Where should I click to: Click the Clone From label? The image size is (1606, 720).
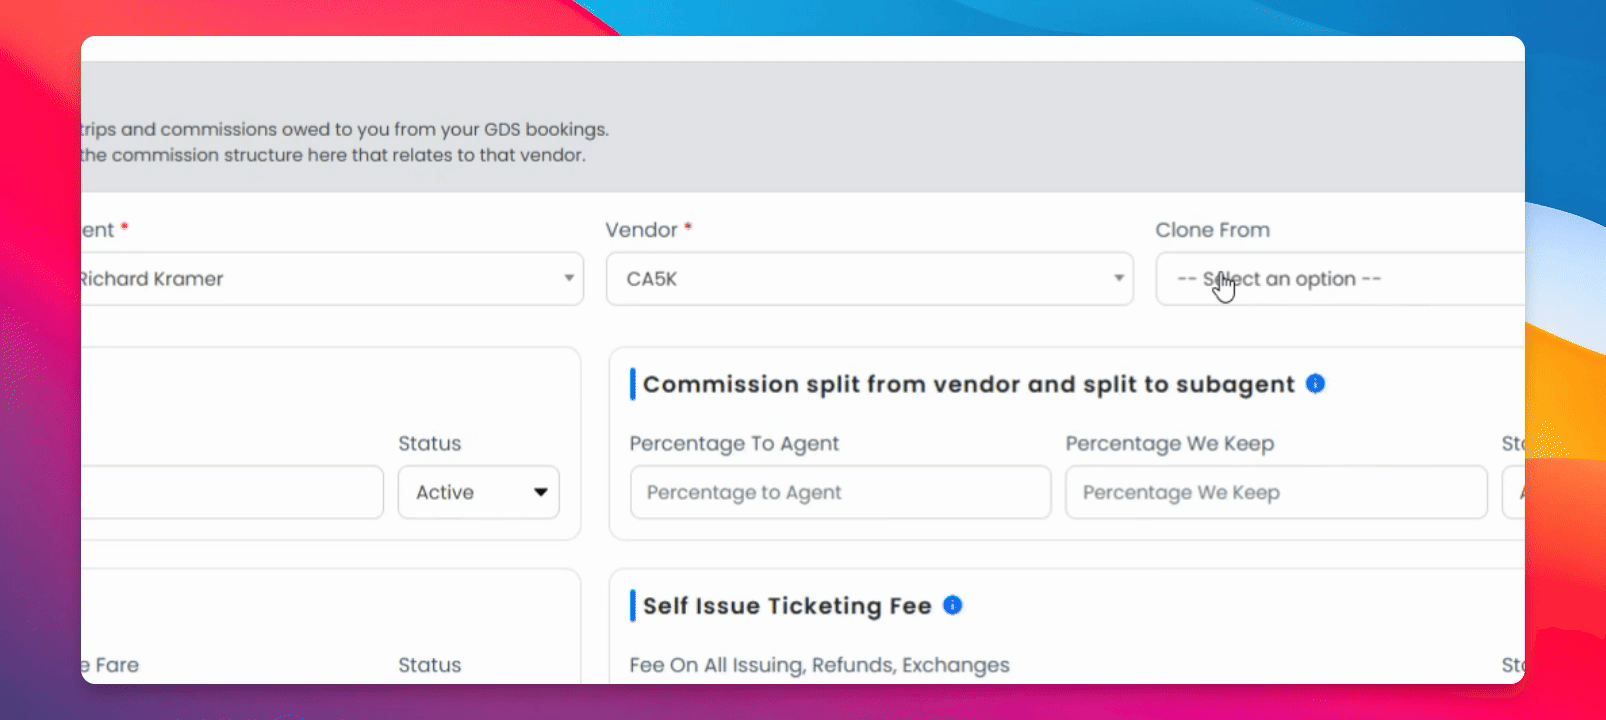1212,230
